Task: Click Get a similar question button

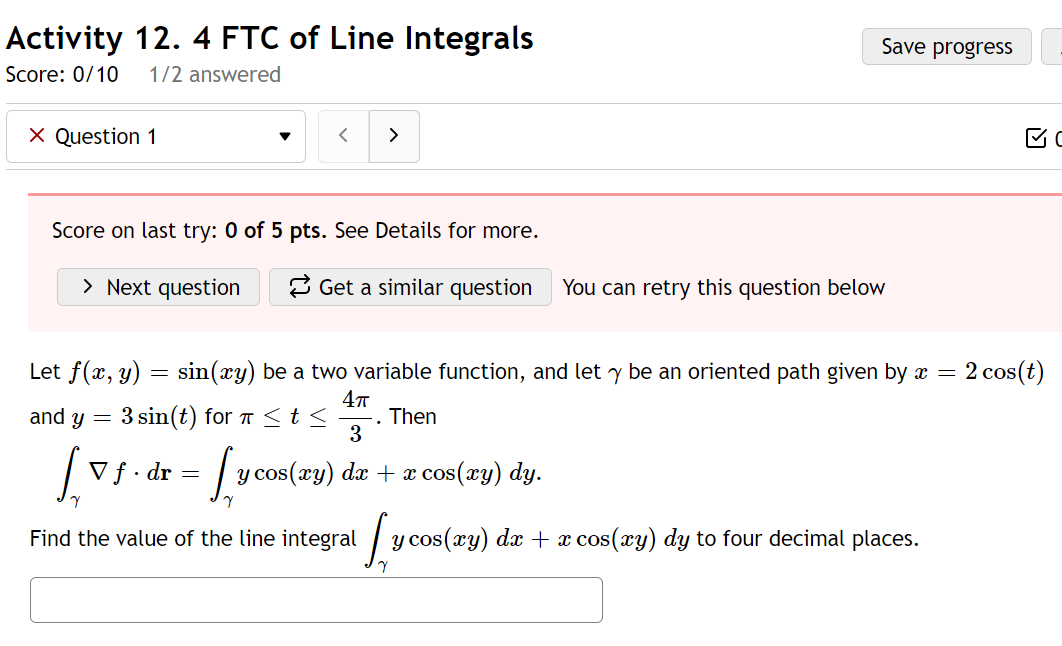Action: coord(410,287)
